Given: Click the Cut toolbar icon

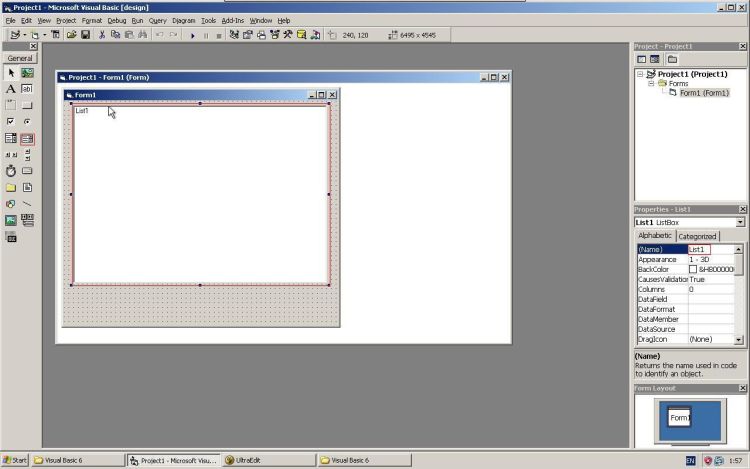Looking at the screenshot, I should pyautogui.click(x=101, y=35).
